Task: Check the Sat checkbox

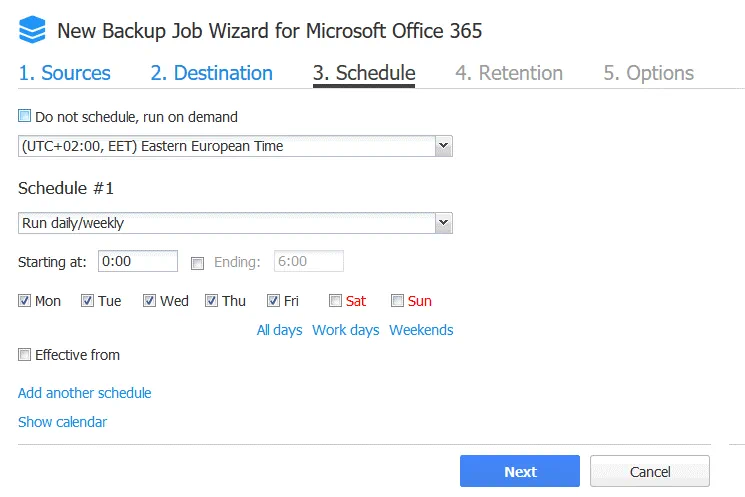Action: 335,301
